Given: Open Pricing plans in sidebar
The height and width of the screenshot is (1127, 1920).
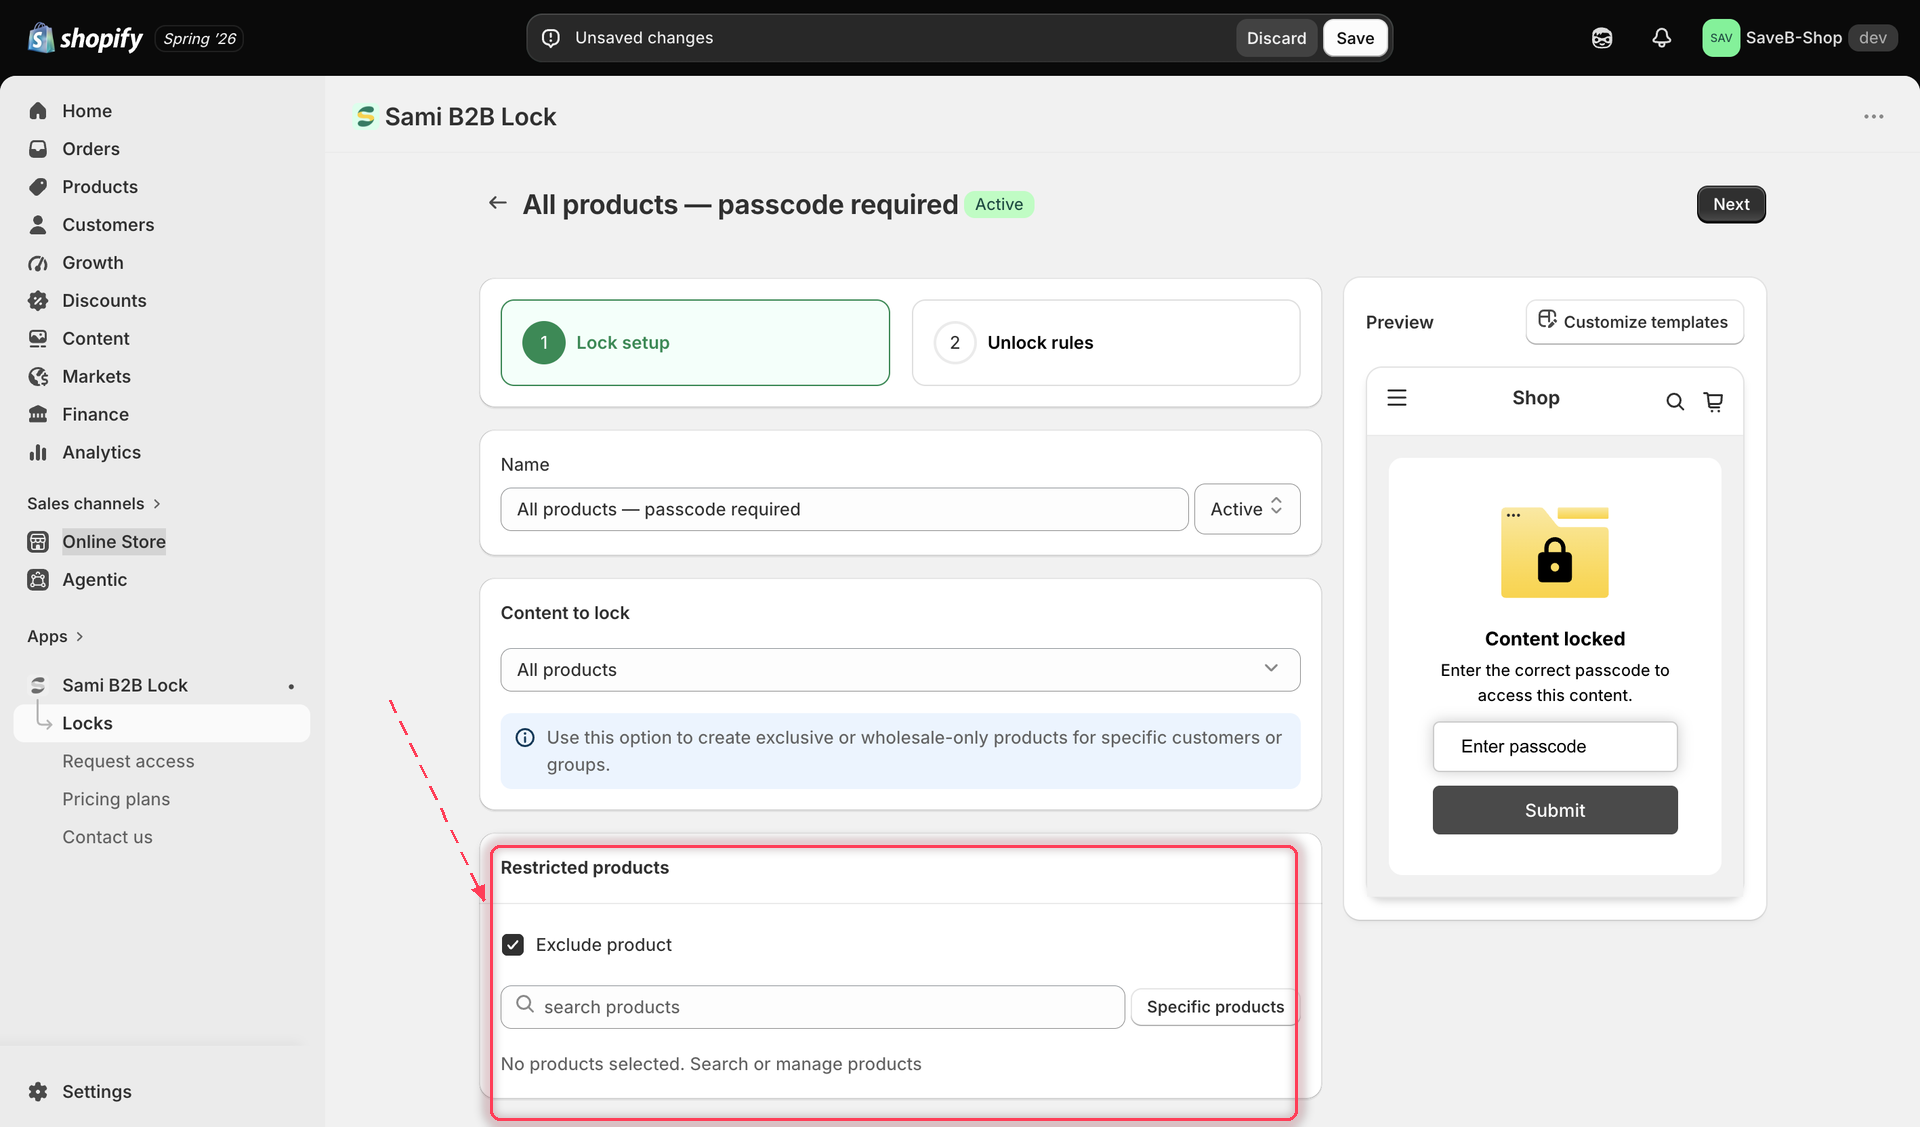Looking at the screenshot, I should coord(116,799).
